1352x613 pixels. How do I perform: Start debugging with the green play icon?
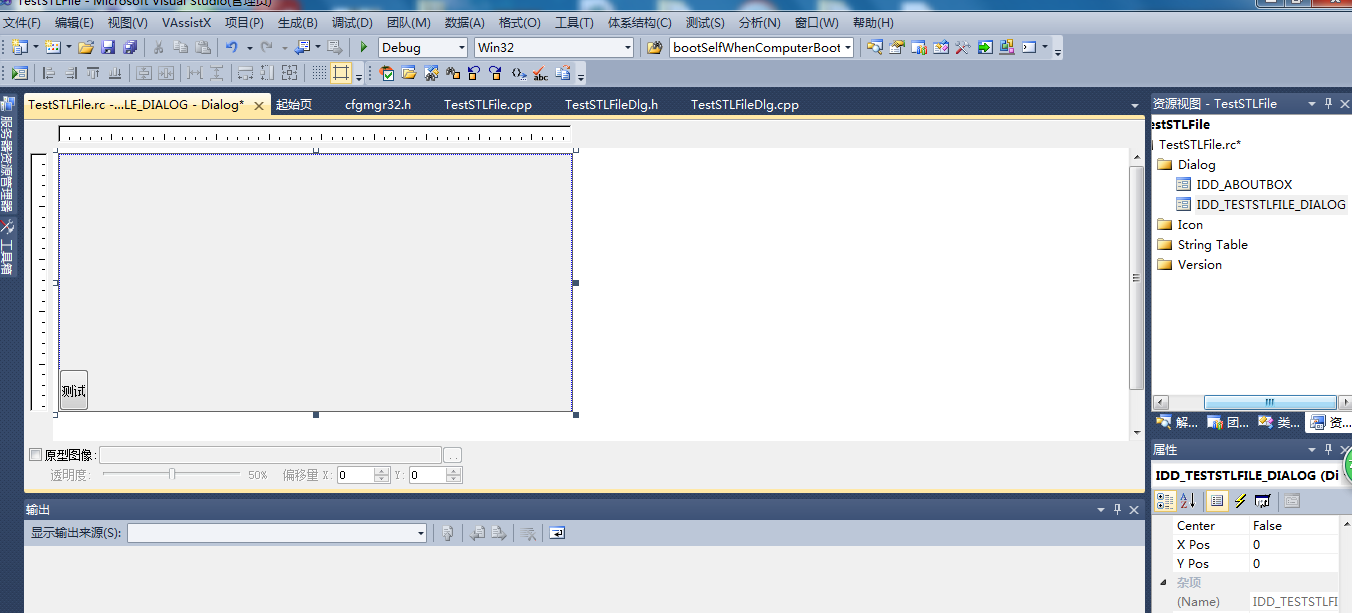tap(364, 47)
